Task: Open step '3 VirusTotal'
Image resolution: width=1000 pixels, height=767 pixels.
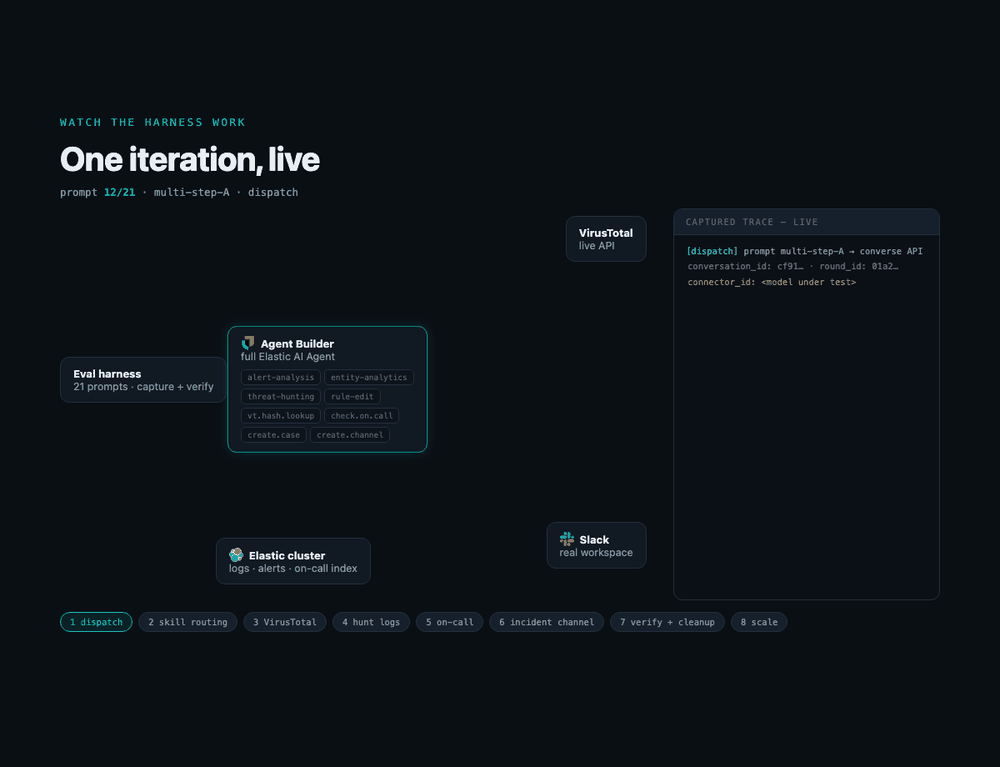Action: coord(284,622)
